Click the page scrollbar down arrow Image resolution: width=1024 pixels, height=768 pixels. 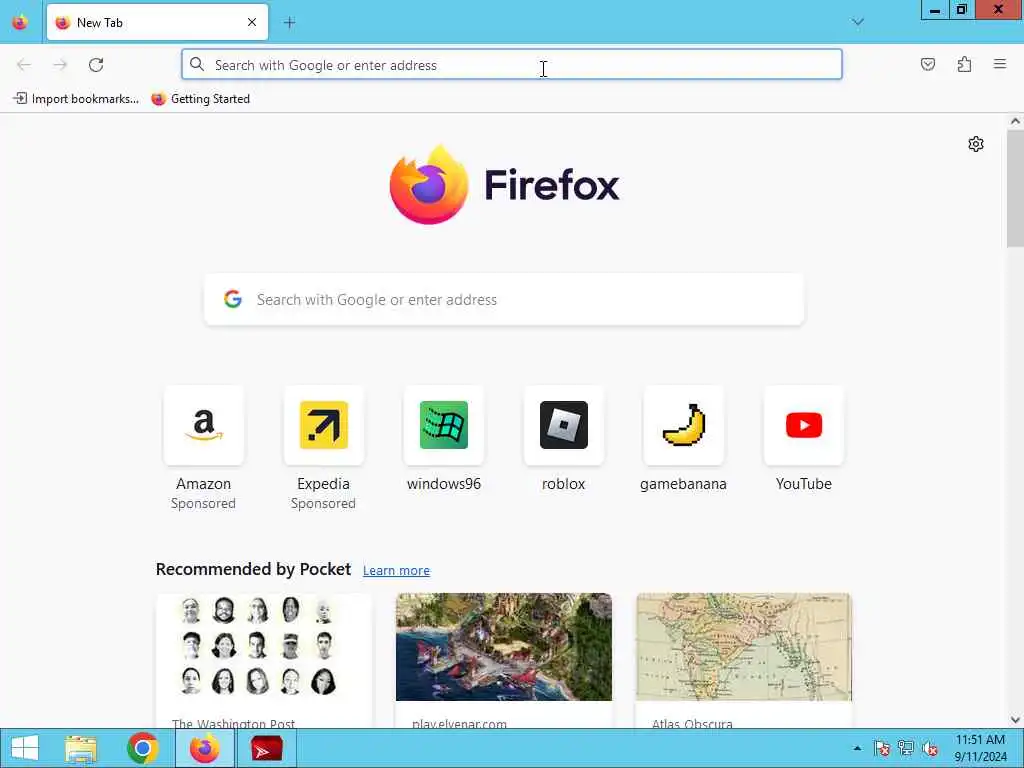(1015, 720)
